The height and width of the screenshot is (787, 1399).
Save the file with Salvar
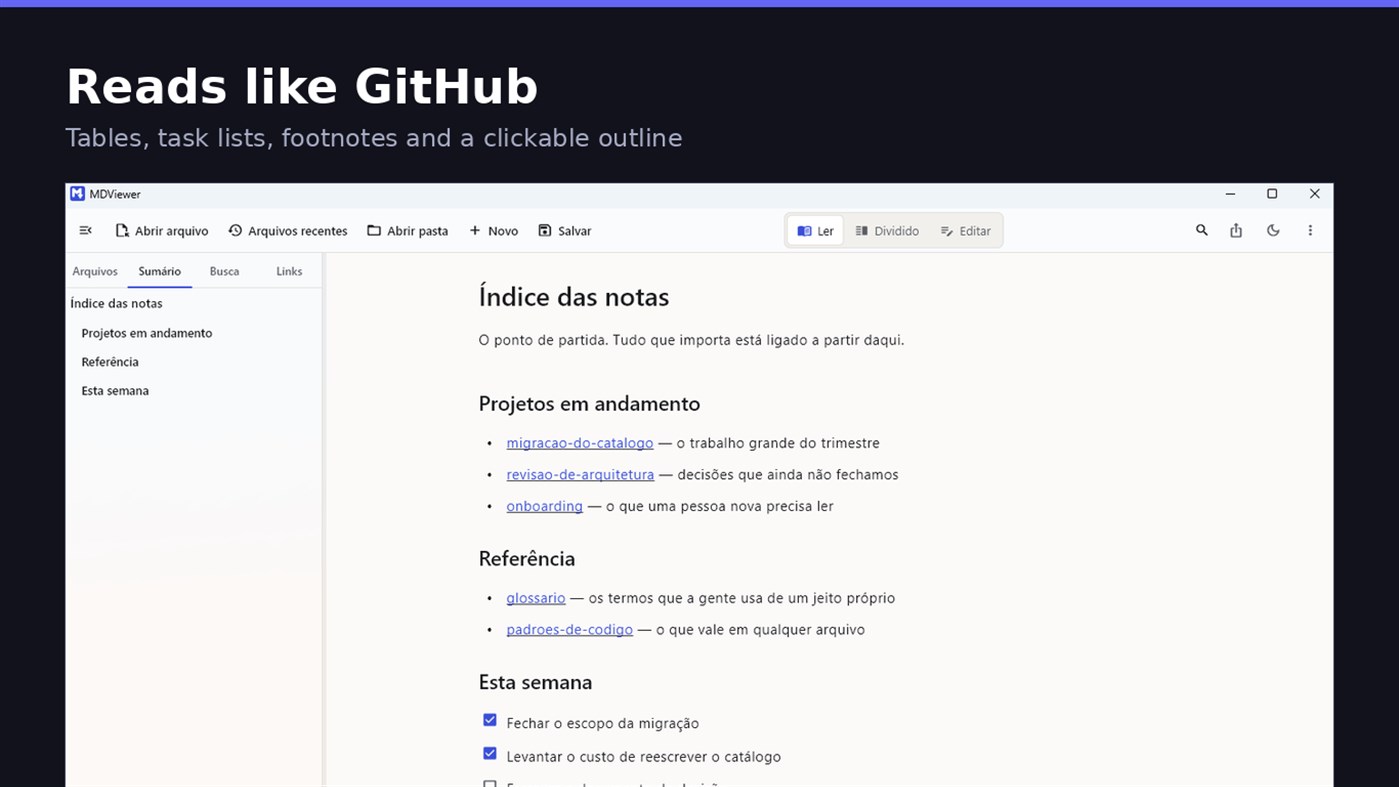tap(565, 231)
